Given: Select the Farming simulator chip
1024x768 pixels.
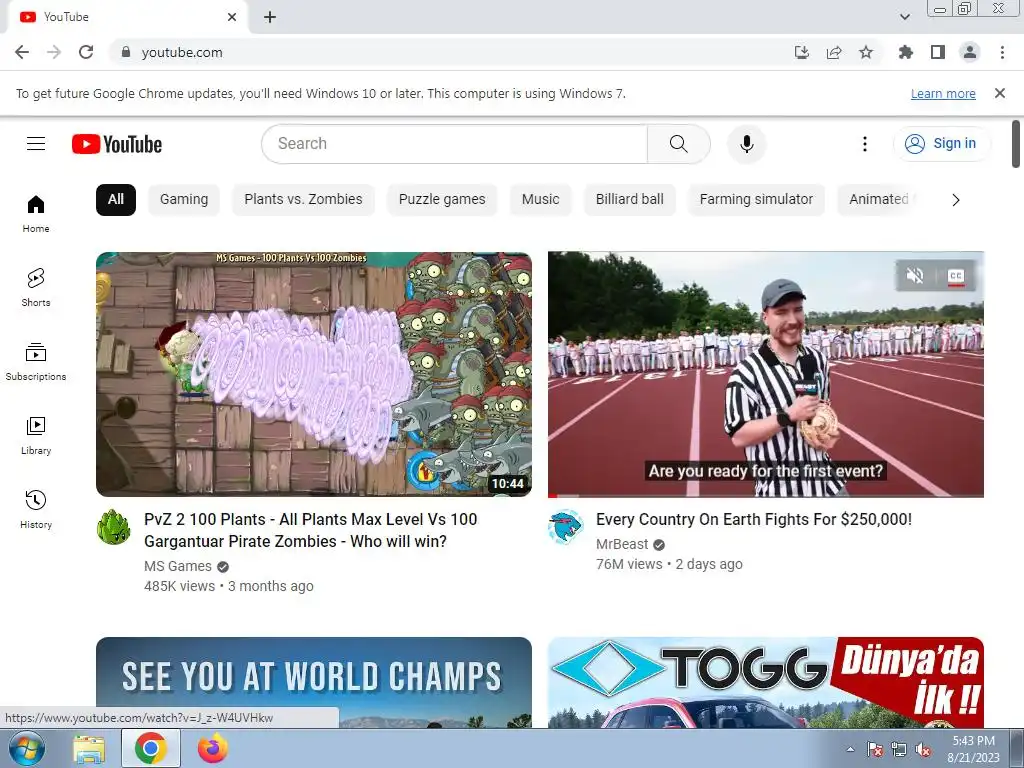Looking at the screenshot, I should [756, 199].
